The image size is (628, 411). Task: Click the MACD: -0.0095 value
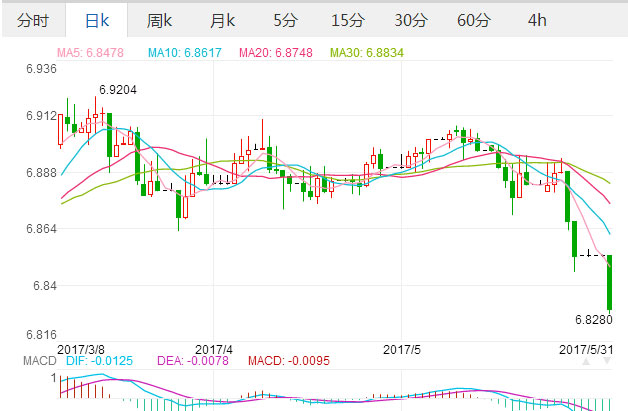[x=289, y=361]
